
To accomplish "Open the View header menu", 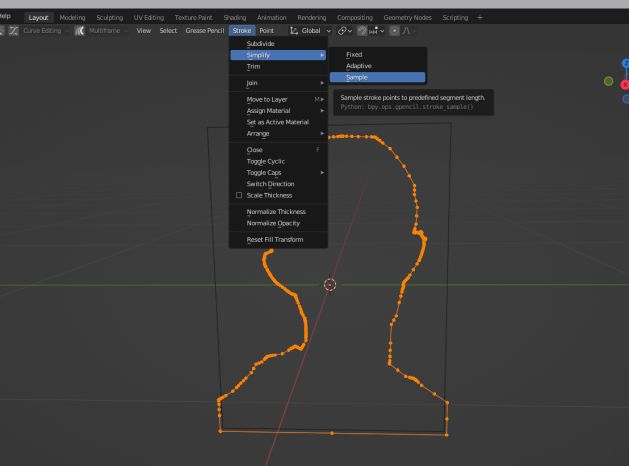I will (144, 30).
